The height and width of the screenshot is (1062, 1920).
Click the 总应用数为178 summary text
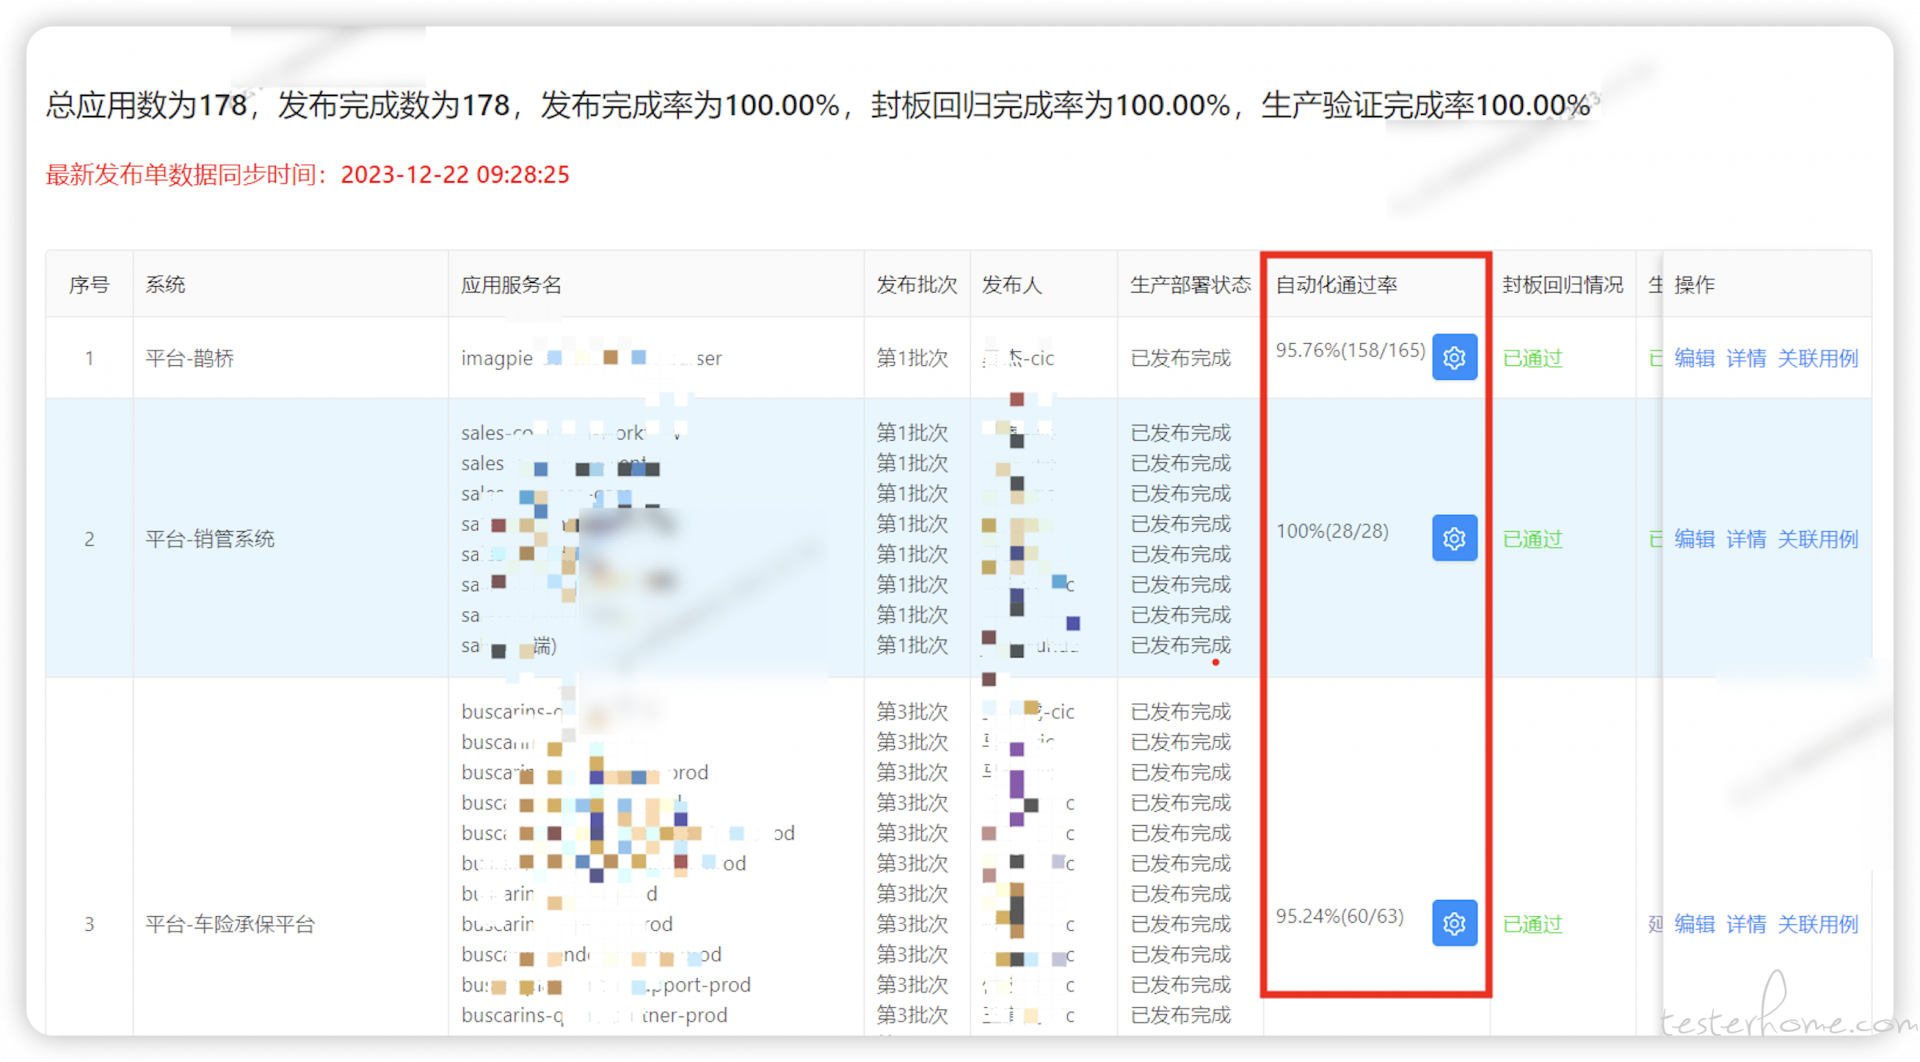tap(146, 105)
